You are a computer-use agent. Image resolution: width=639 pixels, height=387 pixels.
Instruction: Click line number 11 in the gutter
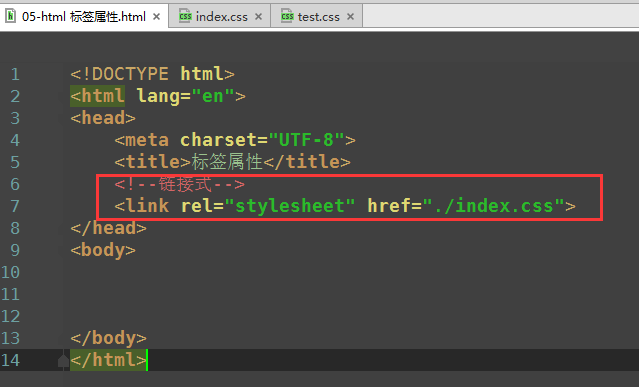[x=10, y=294]
